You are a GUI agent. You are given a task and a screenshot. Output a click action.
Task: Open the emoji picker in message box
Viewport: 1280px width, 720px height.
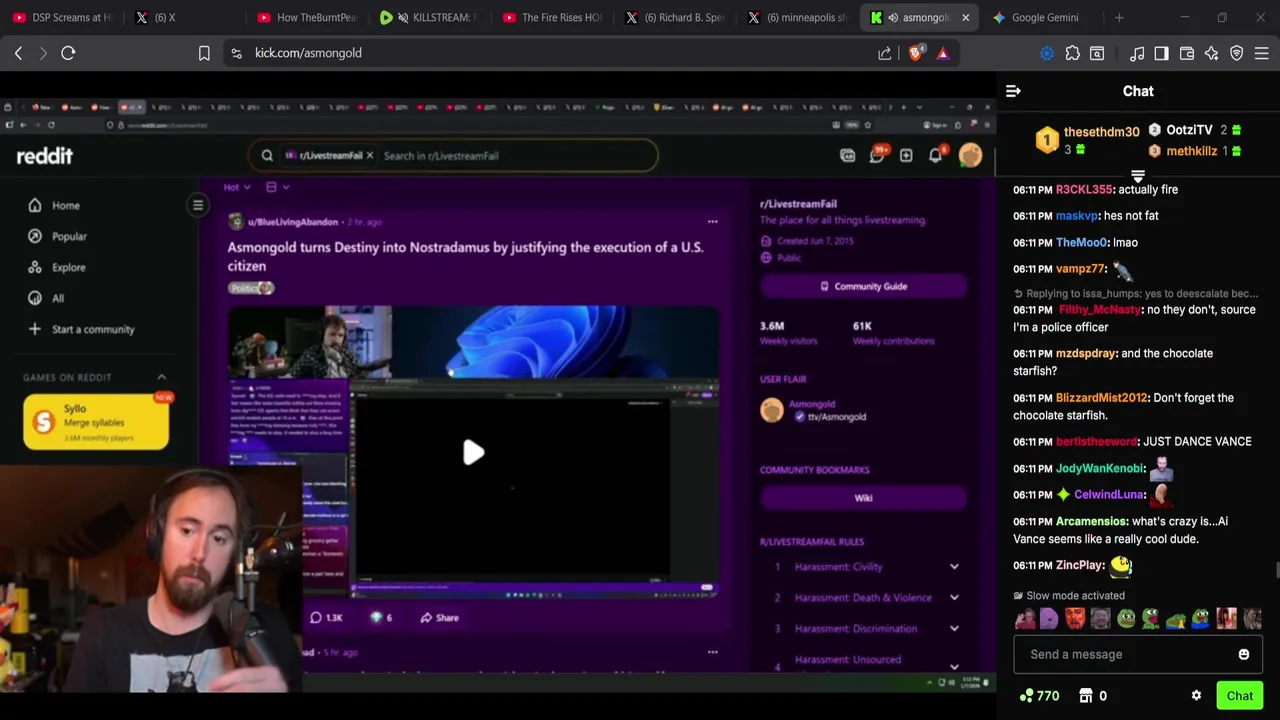pos(1244,654)
